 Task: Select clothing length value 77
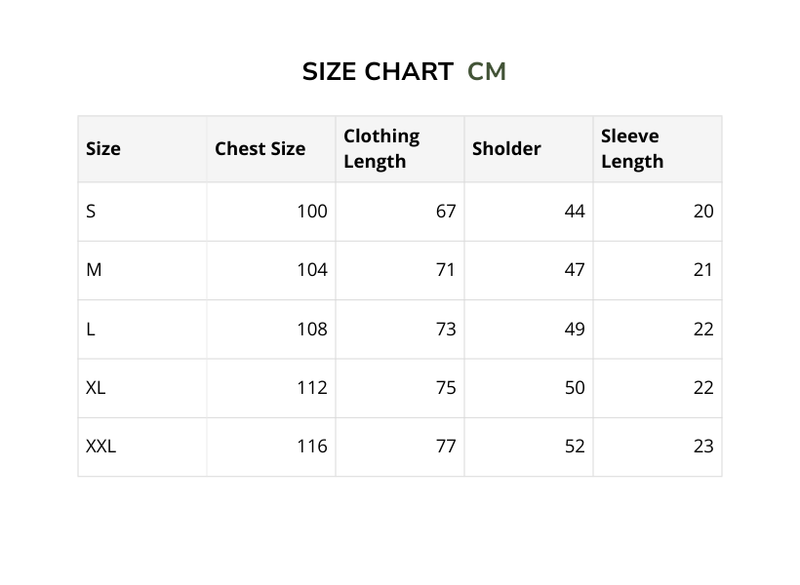(x=445, y=447)
